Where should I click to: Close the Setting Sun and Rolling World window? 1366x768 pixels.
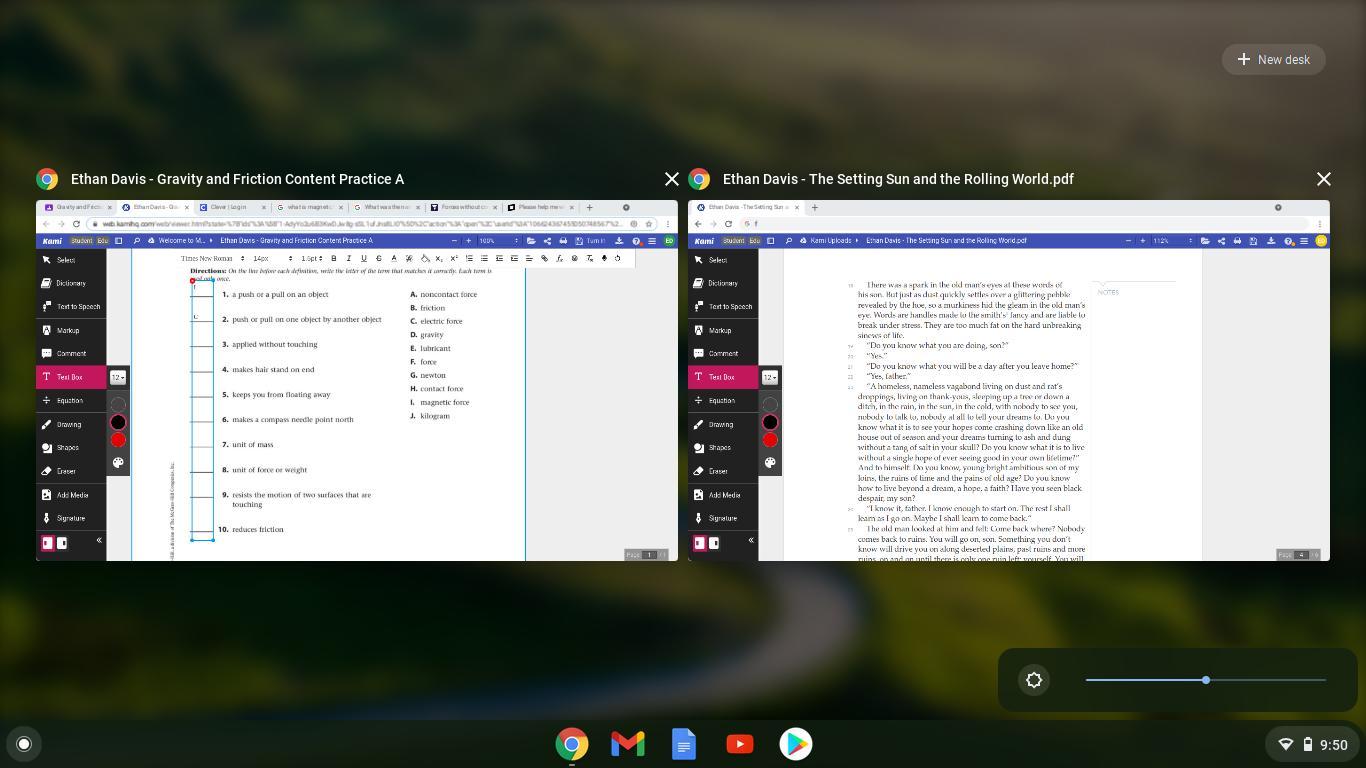point(1323,179)
